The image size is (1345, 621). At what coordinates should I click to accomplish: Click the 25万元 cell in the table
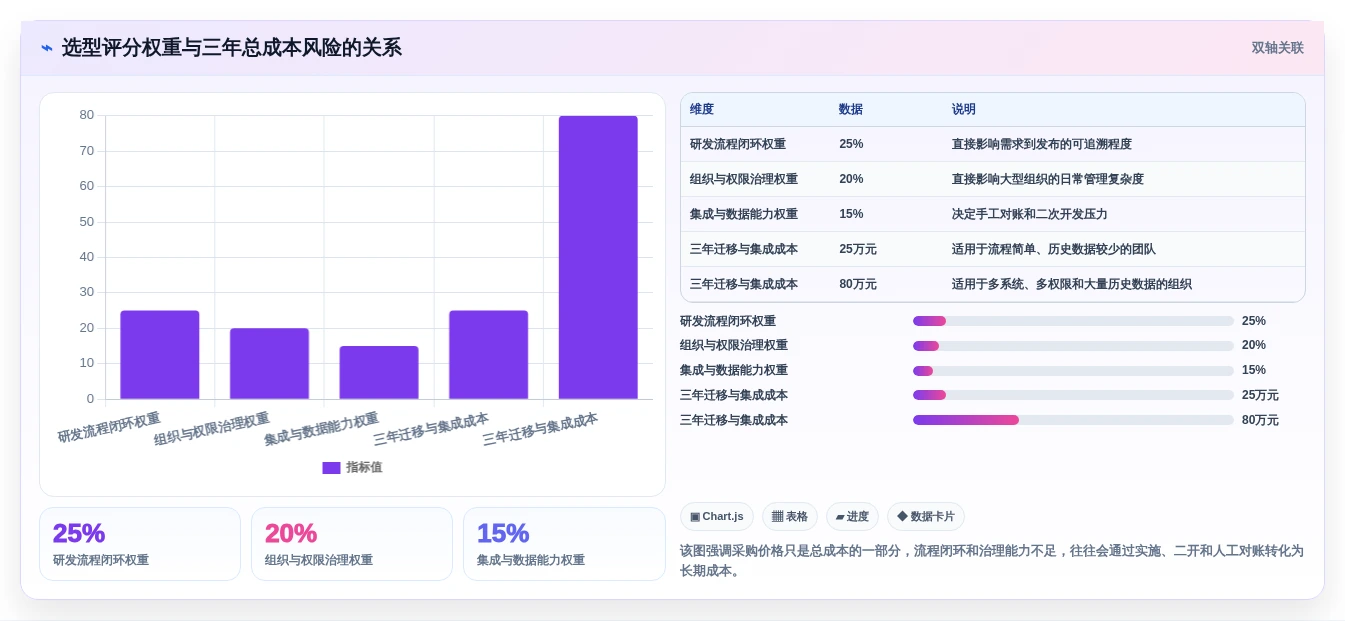tap(858, 249)
